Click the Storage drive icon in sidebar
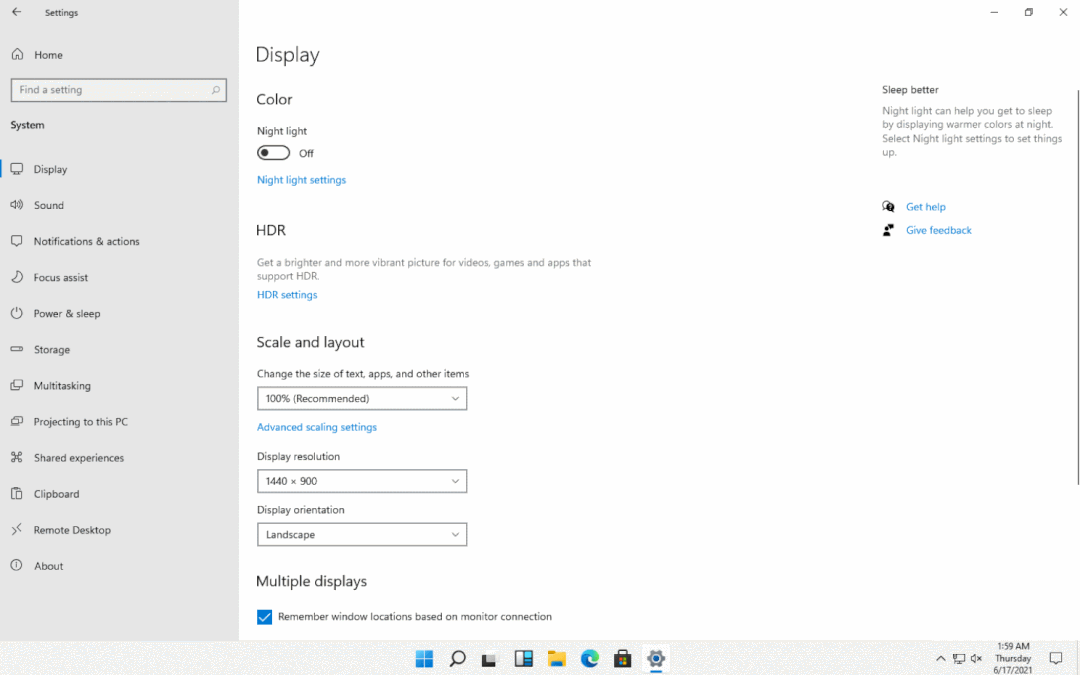The height and width of the screenshot is (675, 1080). [16, 349]
